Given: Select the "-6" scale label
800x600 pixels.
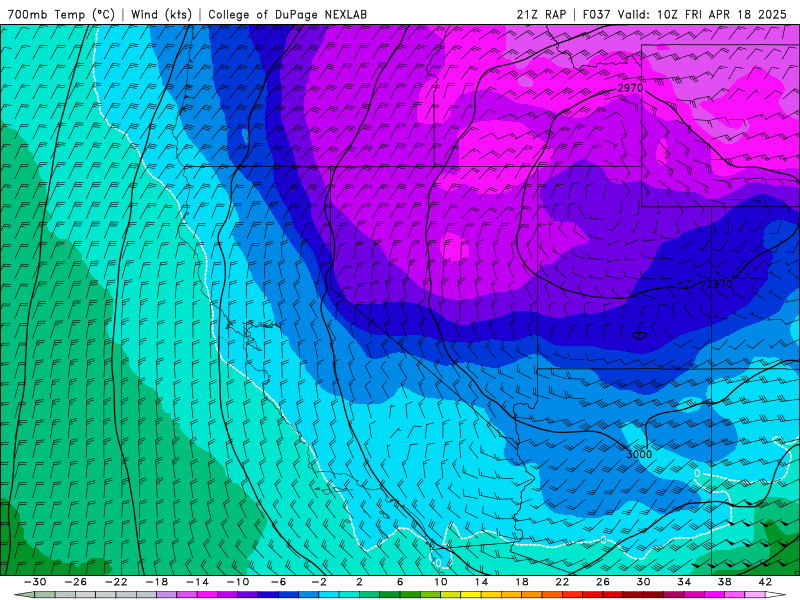Looking at the screenshot, I should [279, 582].
